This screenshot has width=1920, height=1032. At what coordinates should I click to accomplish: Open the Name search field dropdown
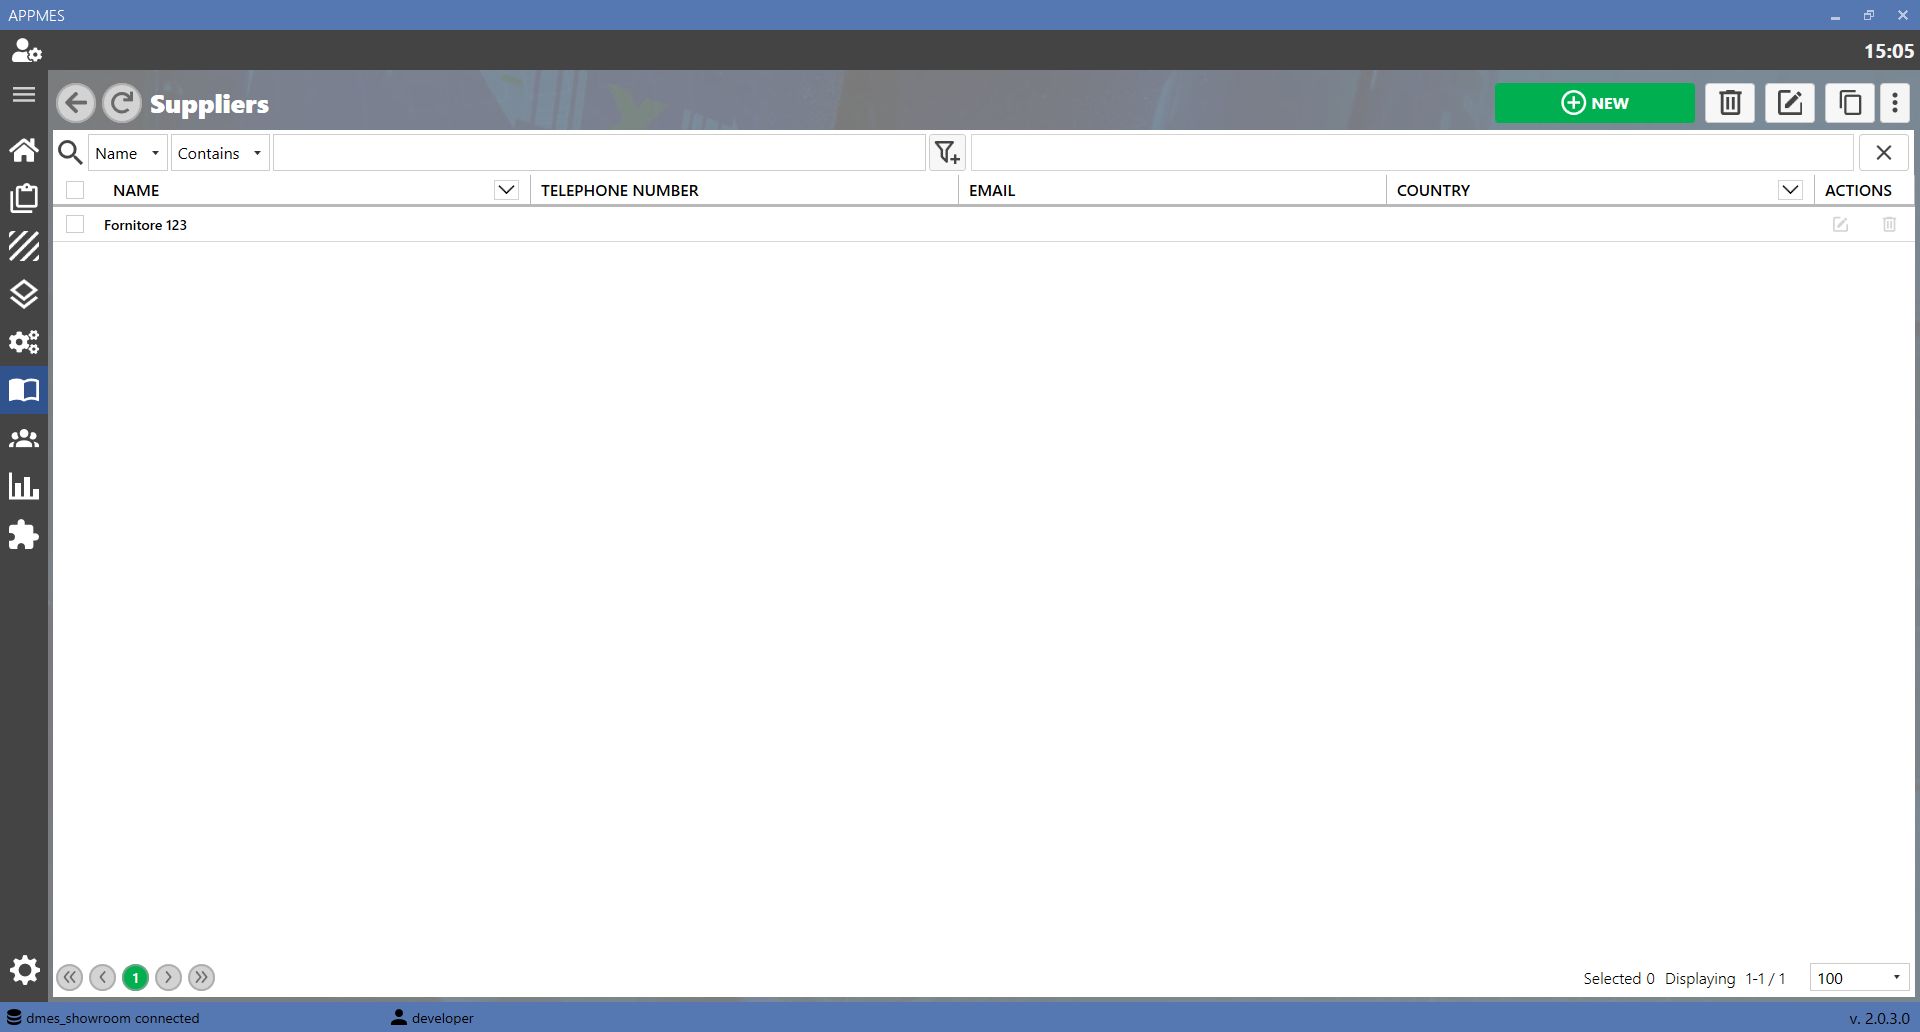[128, 153]
